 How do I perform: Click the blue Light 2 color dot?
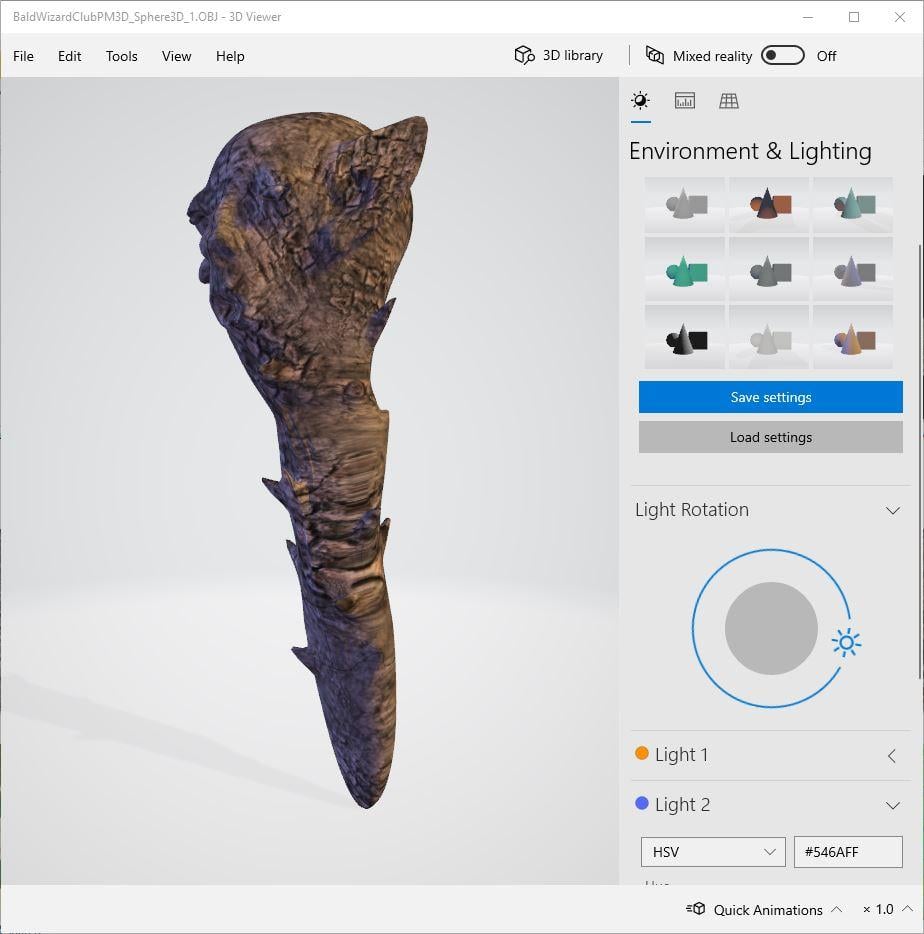[642, 804]
